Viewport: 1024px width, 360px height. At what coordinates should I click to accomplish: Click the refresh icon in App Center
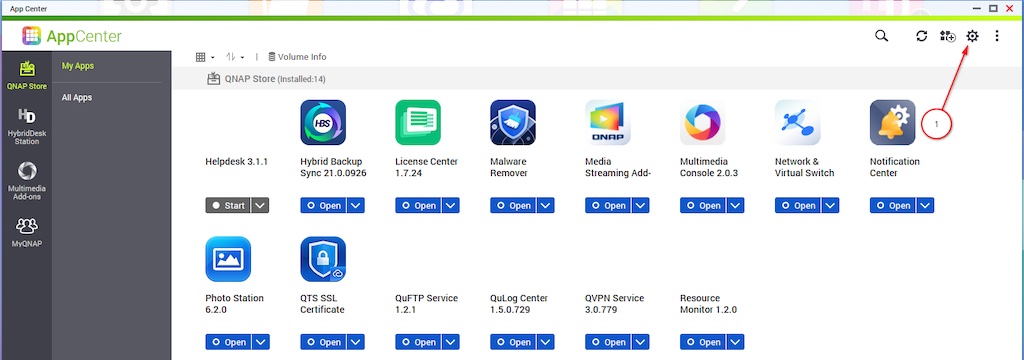pos(921,36)
